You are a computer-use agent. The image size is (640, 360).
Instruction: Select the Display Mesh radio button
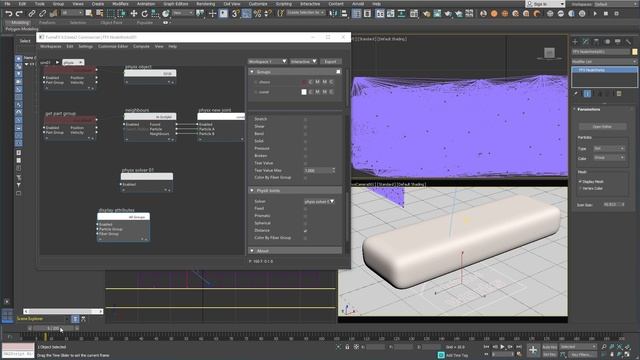[x=580, y=181]
